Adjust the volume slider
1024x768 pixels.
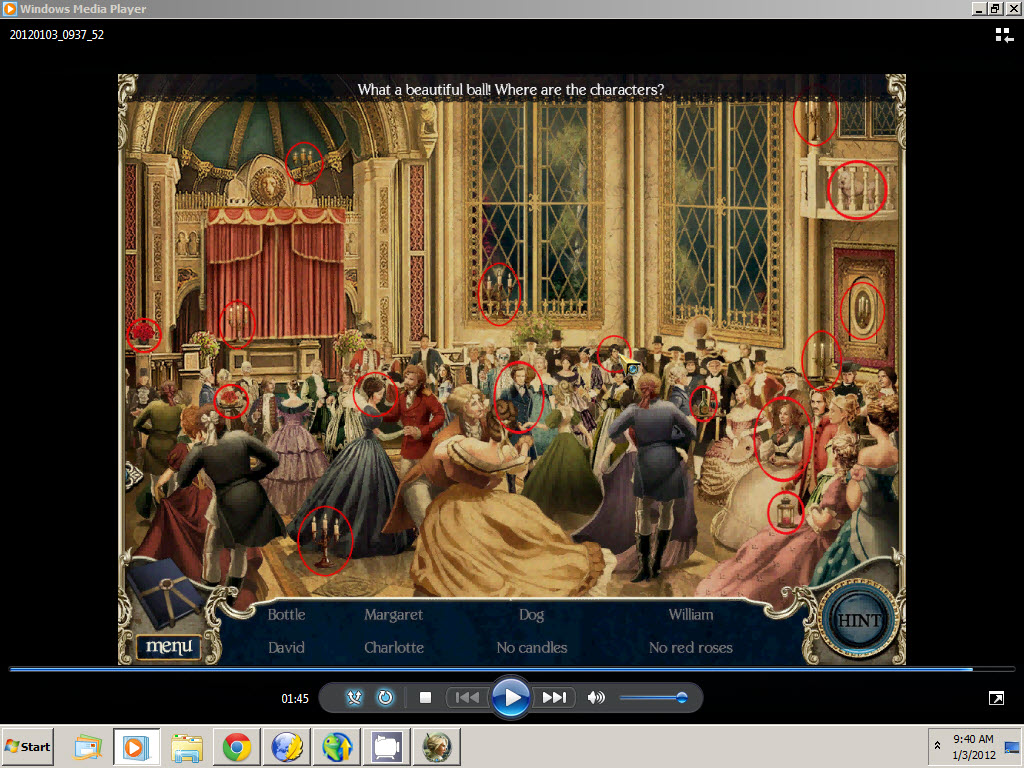click(652, 698)
